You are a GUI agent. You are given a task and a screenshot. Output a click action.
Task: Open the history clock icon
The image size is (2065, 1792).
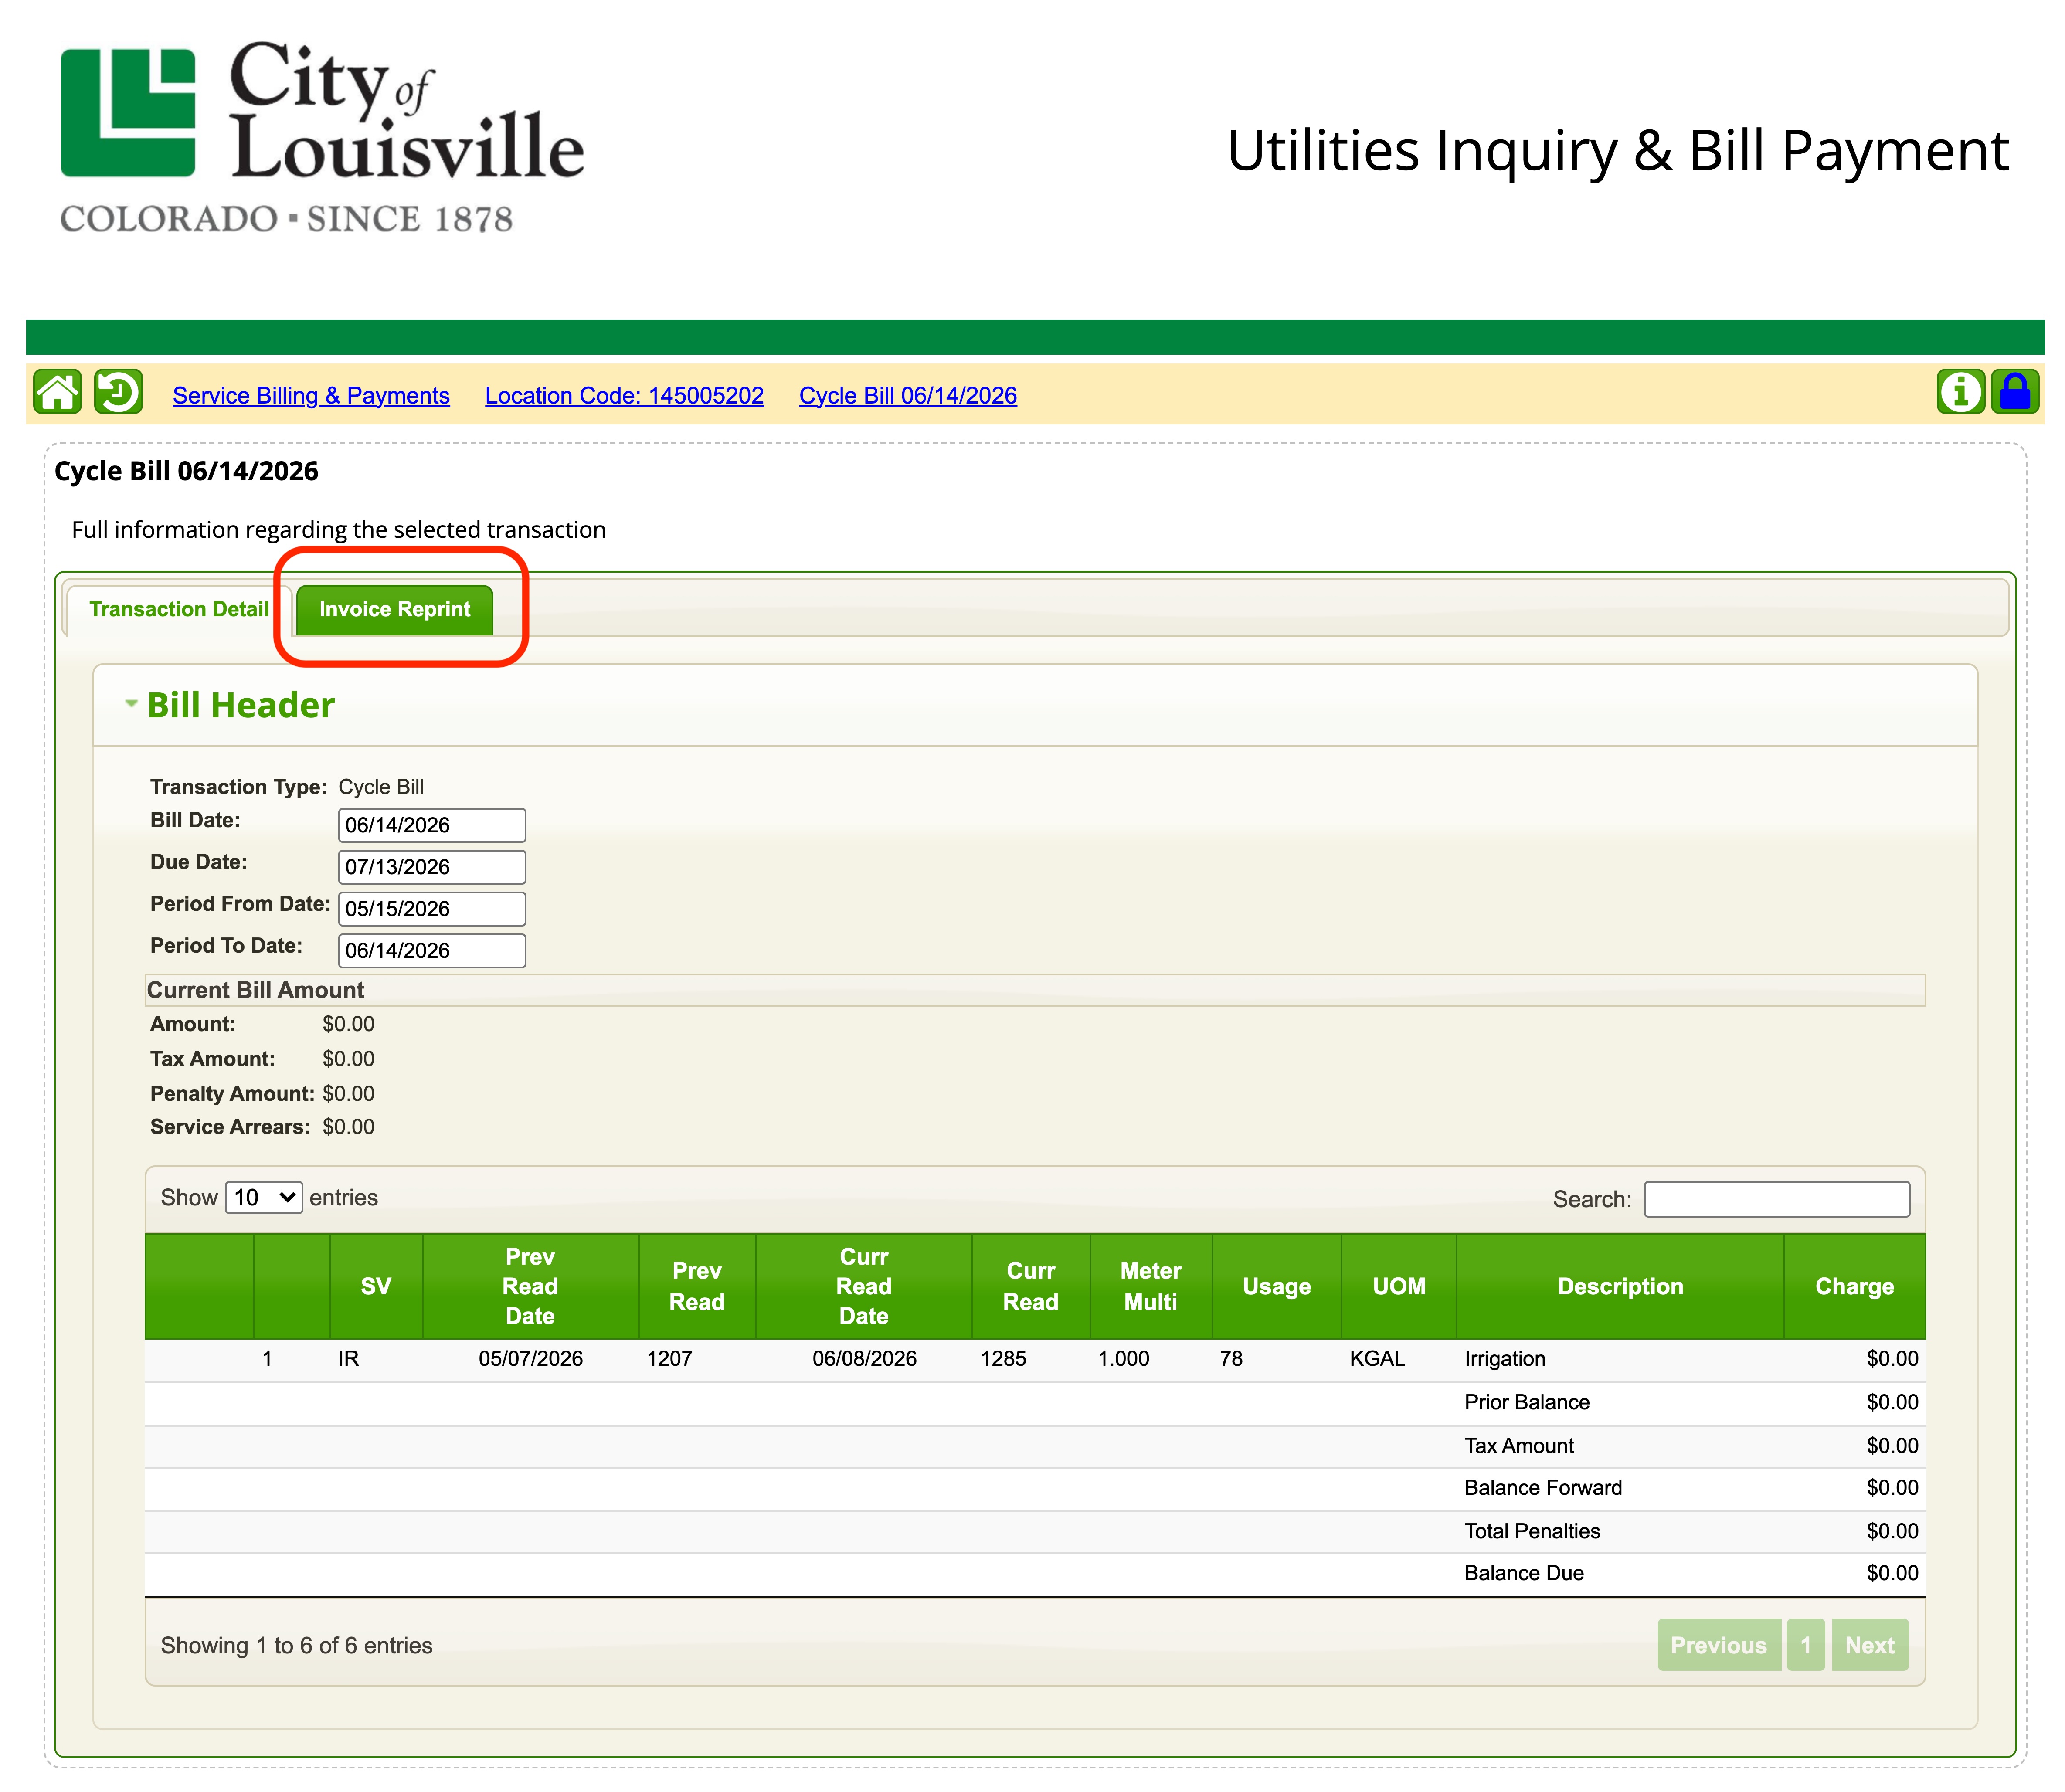click(118, 392)
